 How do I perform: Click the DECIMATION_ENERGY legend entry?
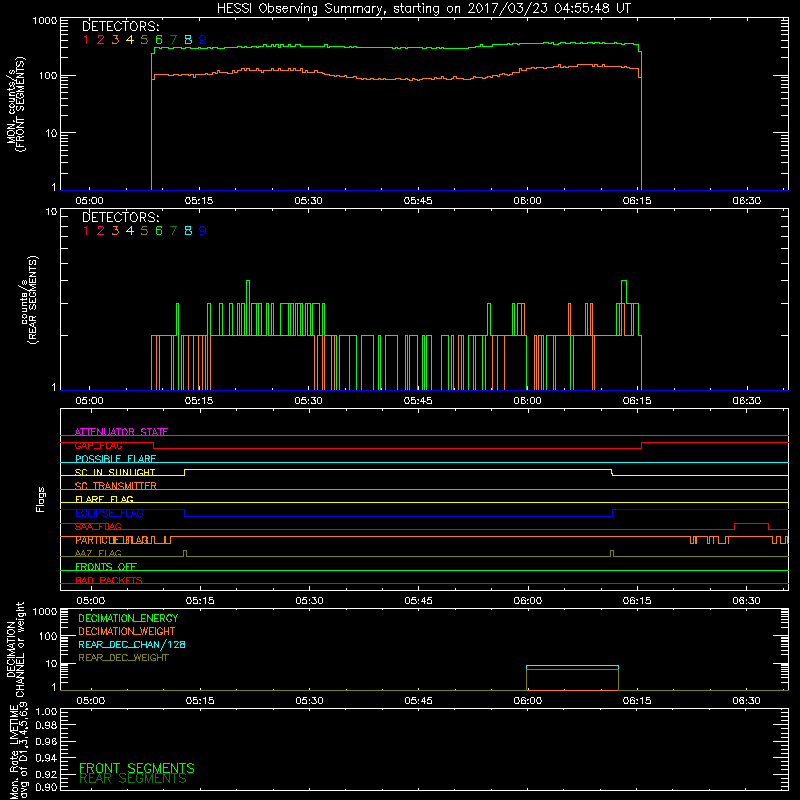pos(128,618)
